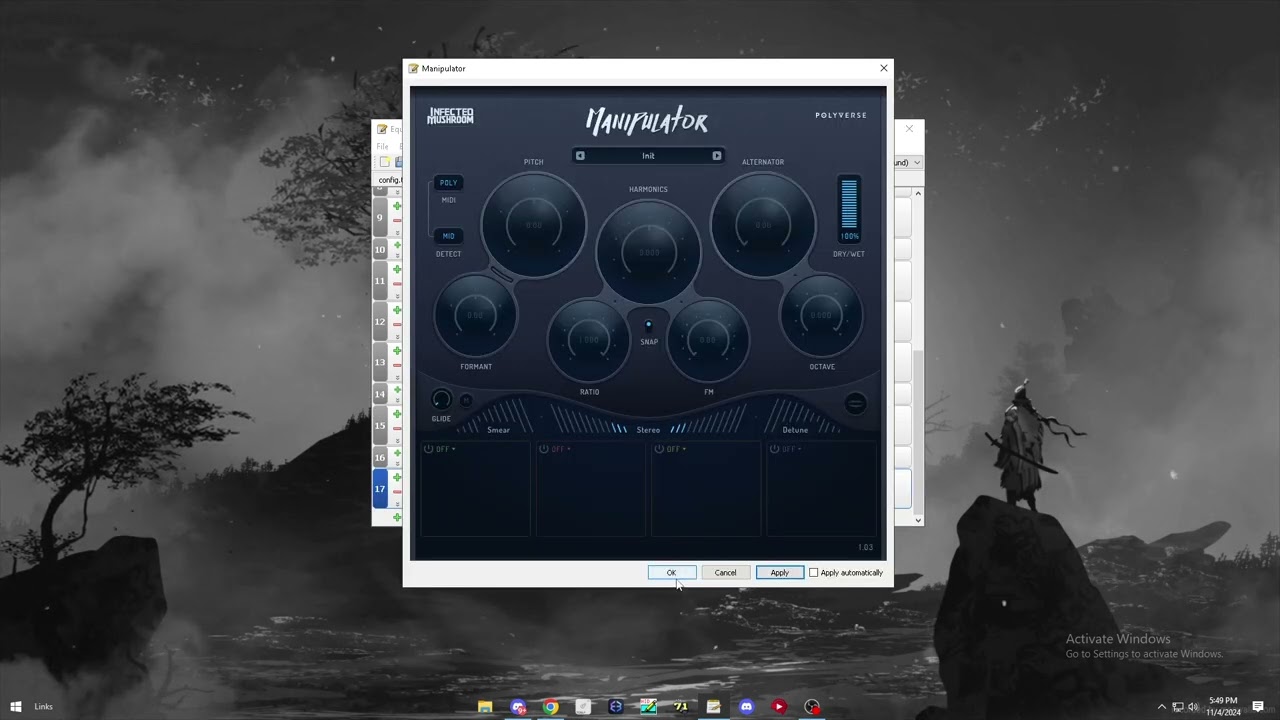Click the Apply button
1280x720 pixels.
[779, 573]
